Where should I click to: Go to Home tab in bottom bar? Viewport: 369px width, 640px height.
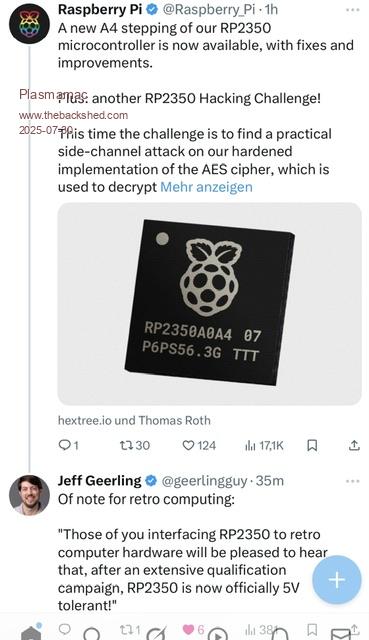31,633
